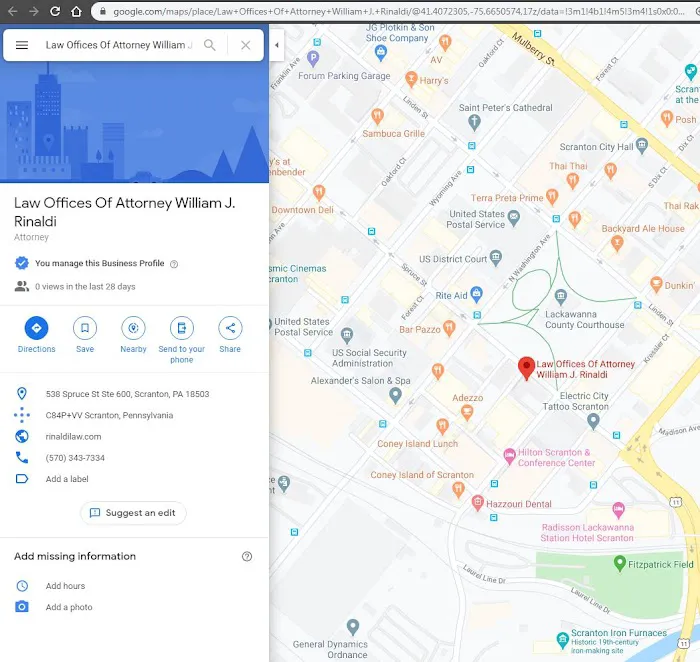Open the hamburger menu in search bar
This screenshot has width=700, height=662.
[x=22, y=45]
